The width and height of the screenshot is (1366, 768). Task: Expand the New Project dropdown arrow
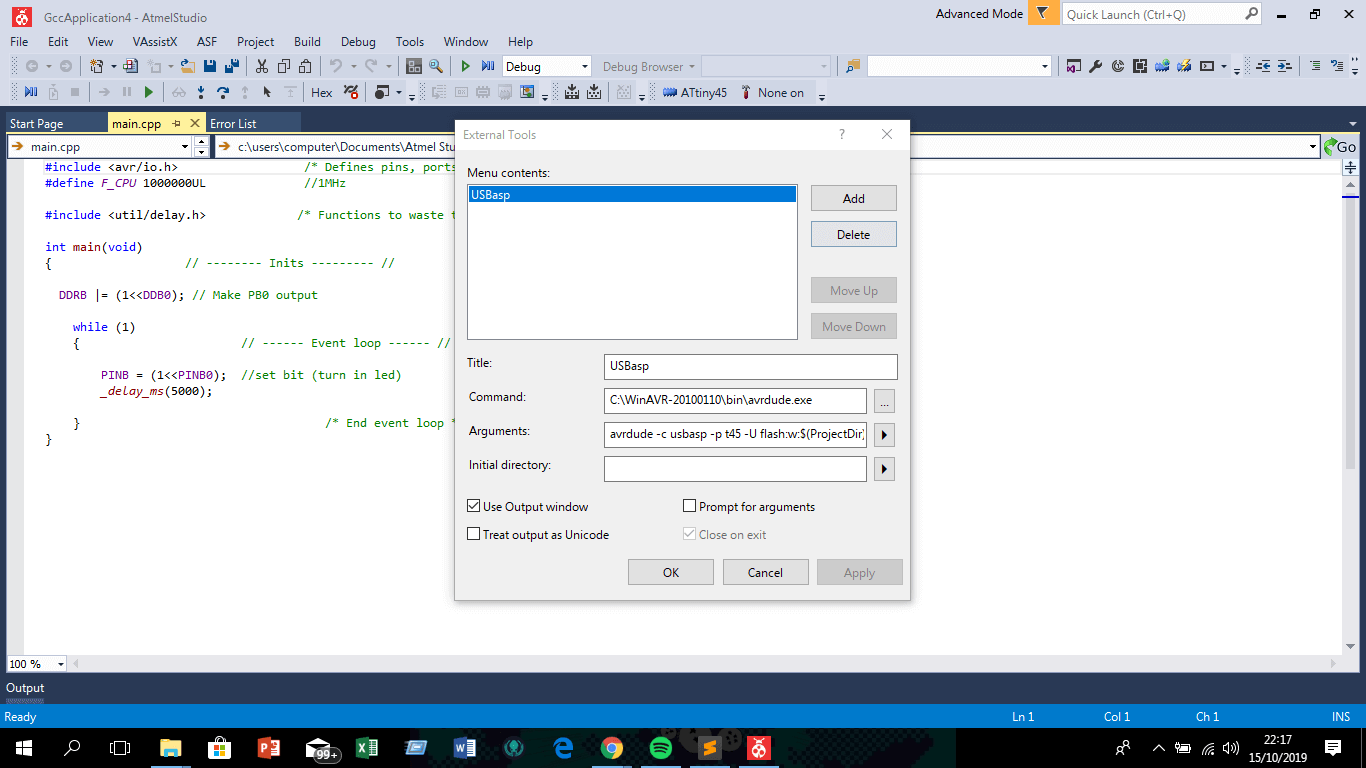[113, 67]
